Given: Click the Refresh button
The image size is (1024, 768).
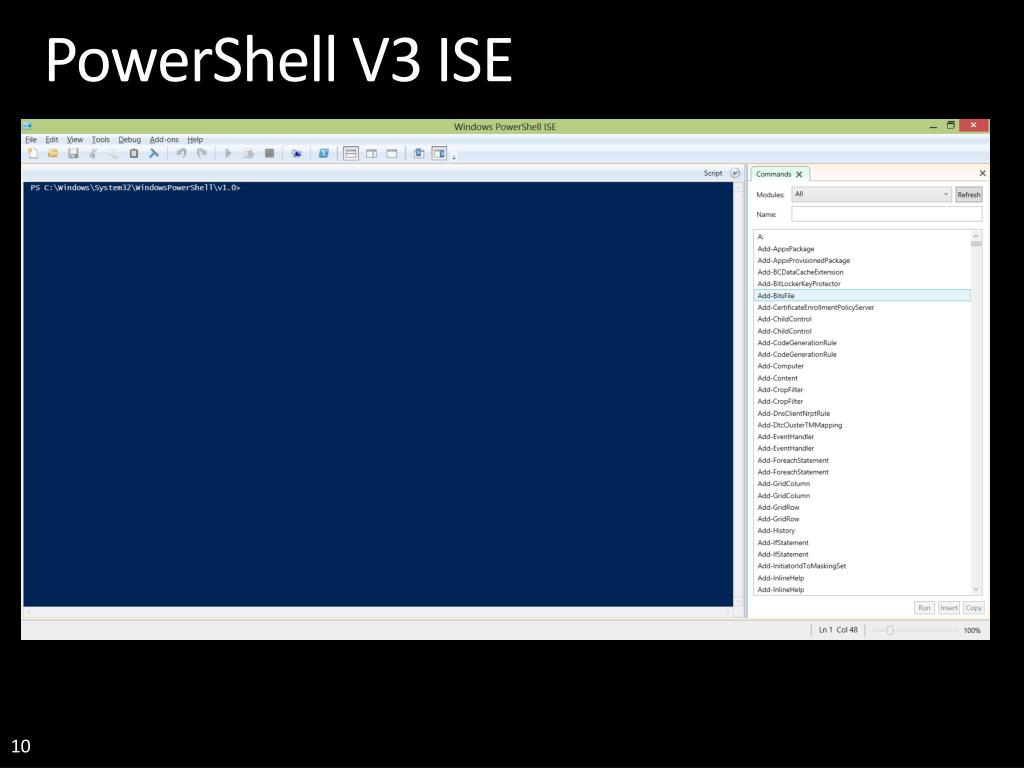Looking at the screenshot, I should tap(968, 195).
